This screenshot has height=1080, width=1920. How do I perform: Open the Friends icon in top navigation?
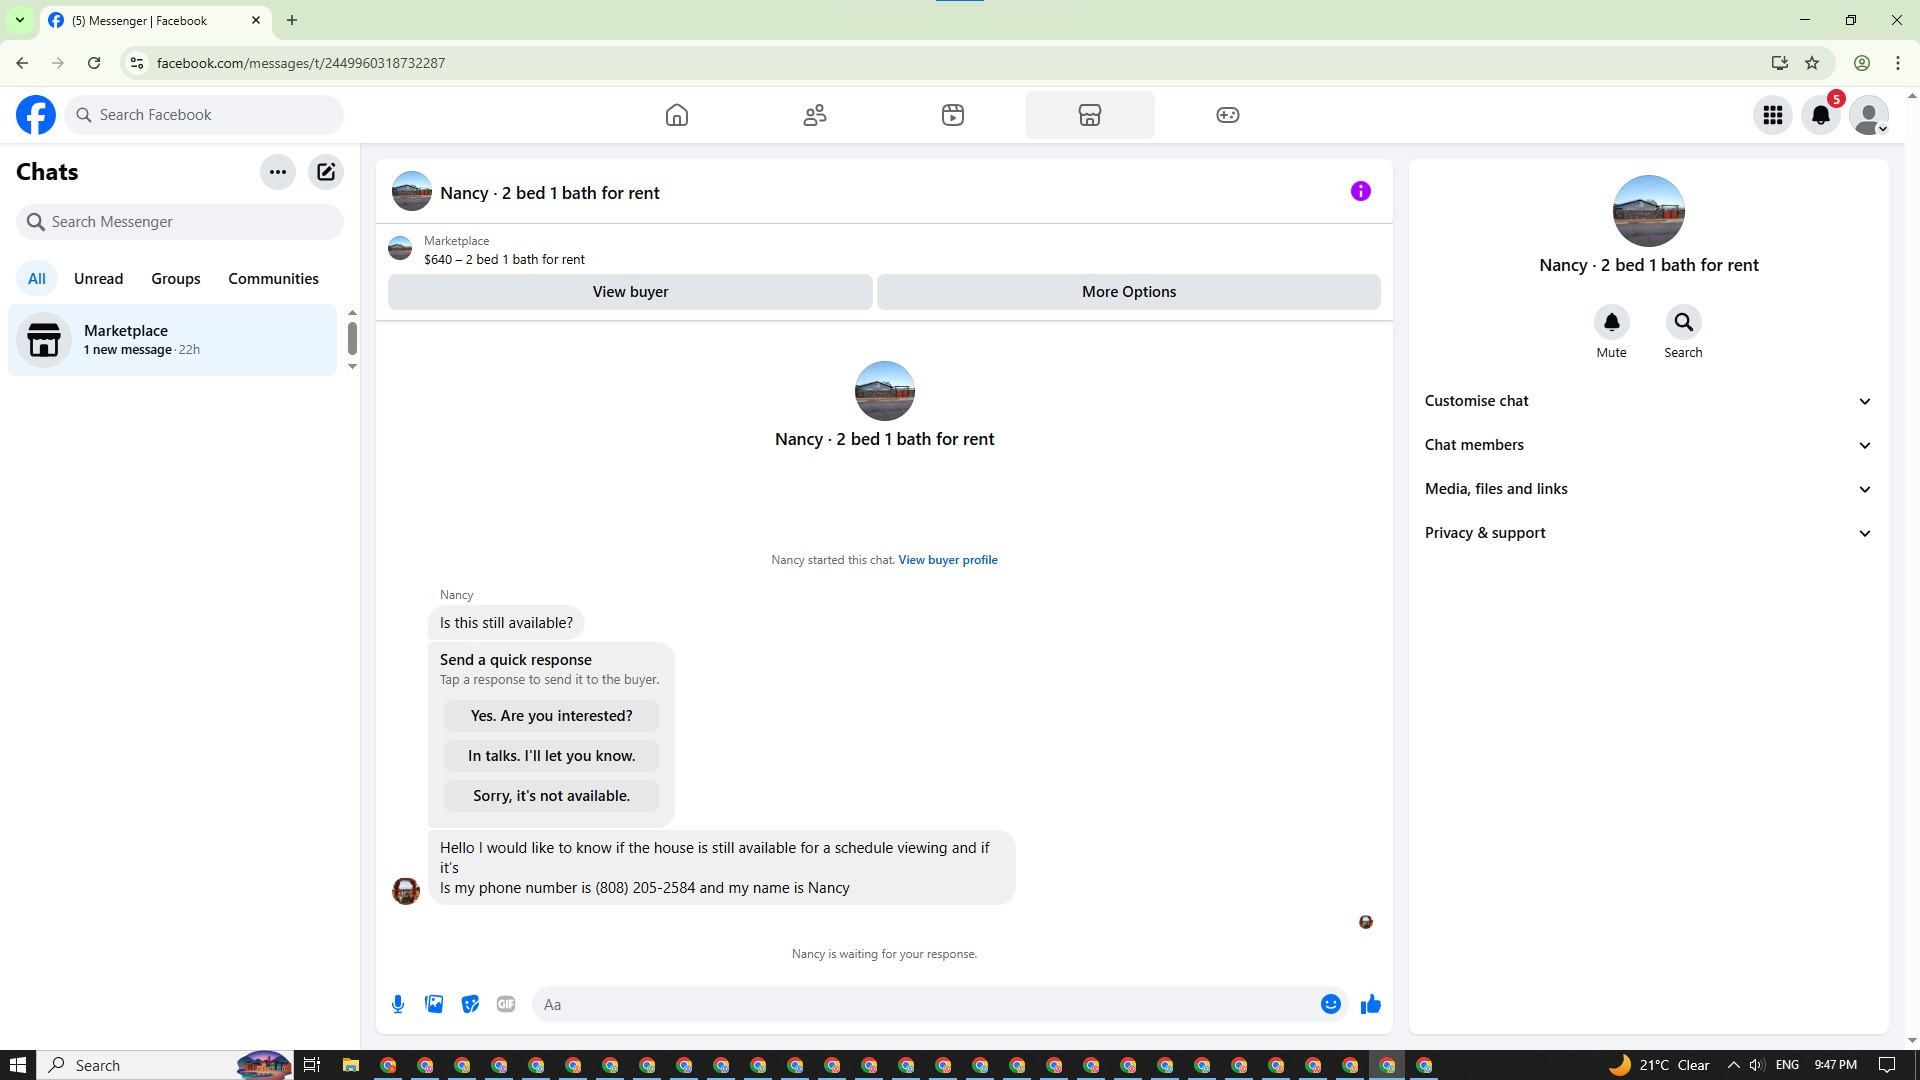[x=815, y=115]
